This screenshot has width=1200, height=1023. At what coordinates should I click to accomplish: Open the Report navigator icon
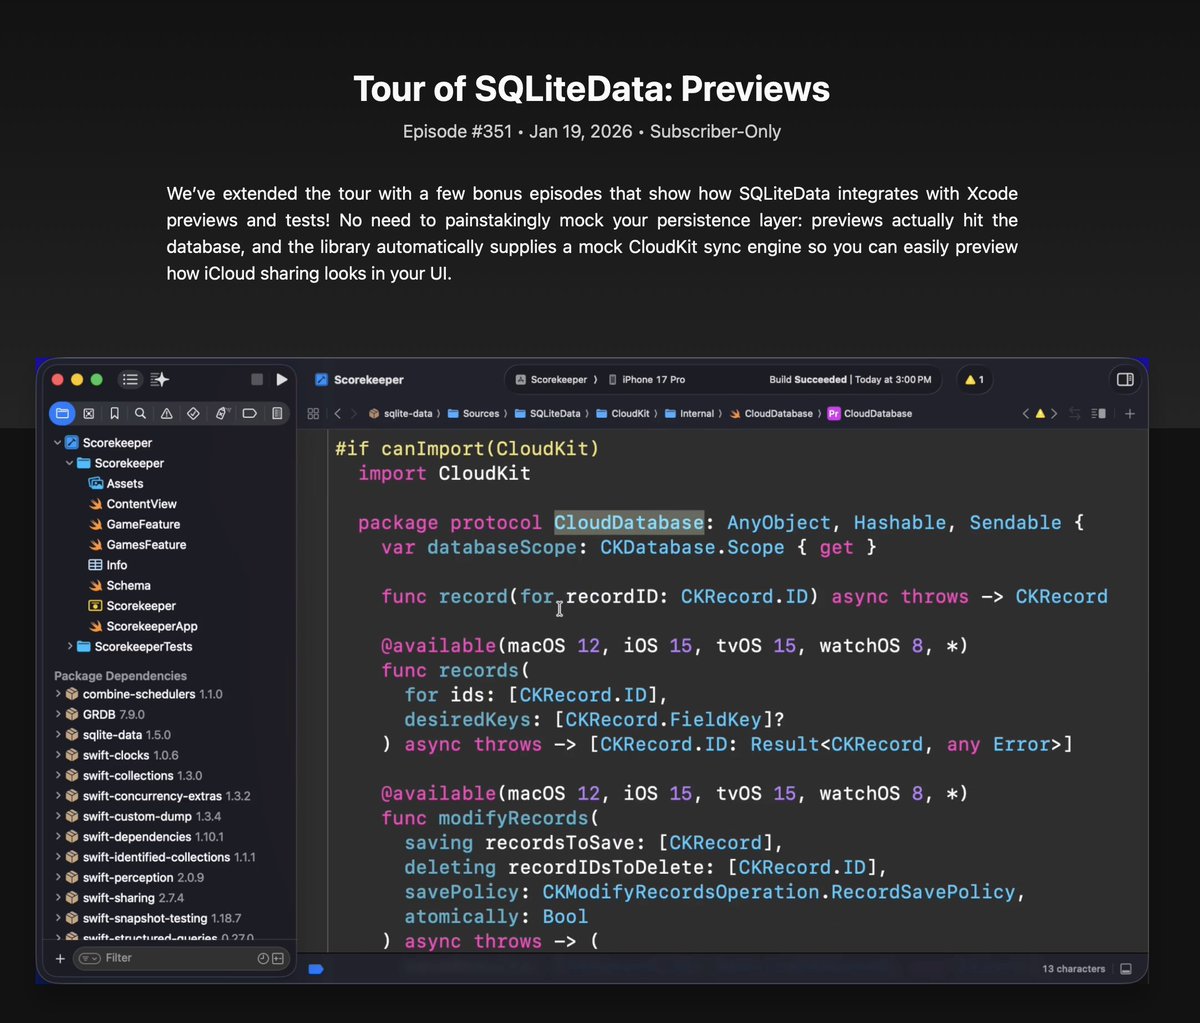277,413
